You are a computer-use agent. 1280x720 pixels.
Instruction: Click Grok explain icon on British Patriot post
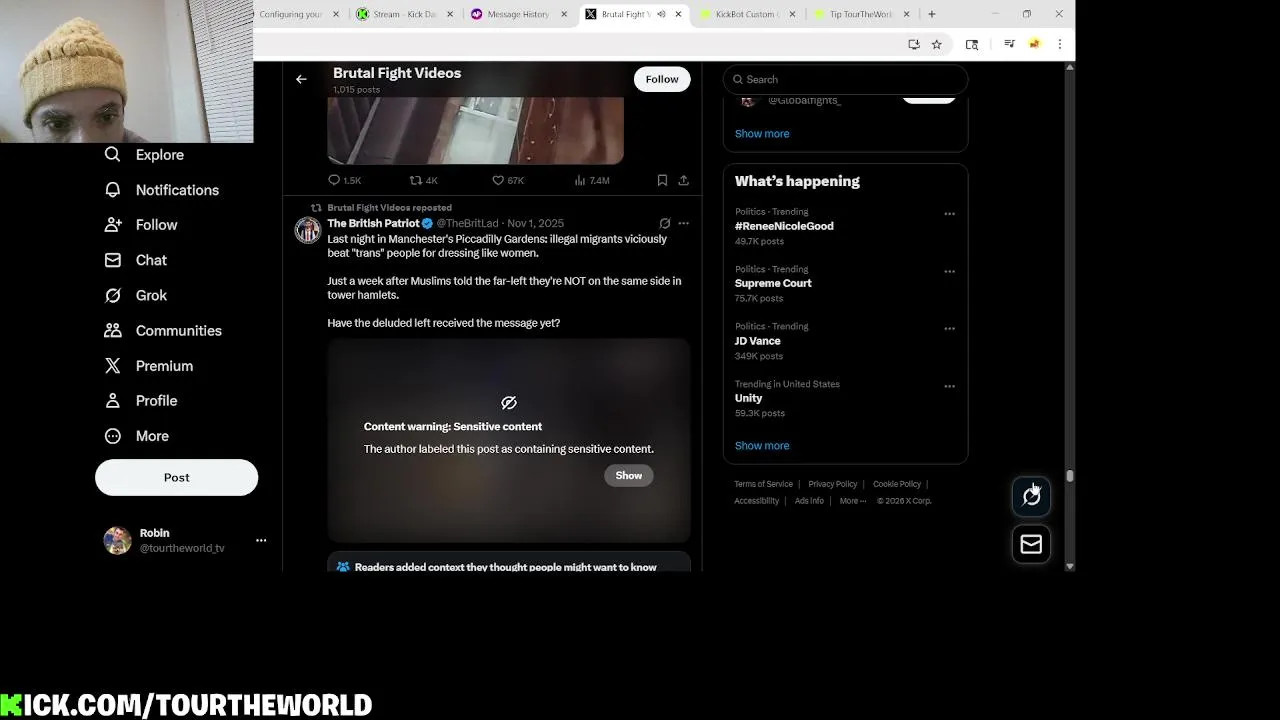pyautogui.click(x=665, y=223)
